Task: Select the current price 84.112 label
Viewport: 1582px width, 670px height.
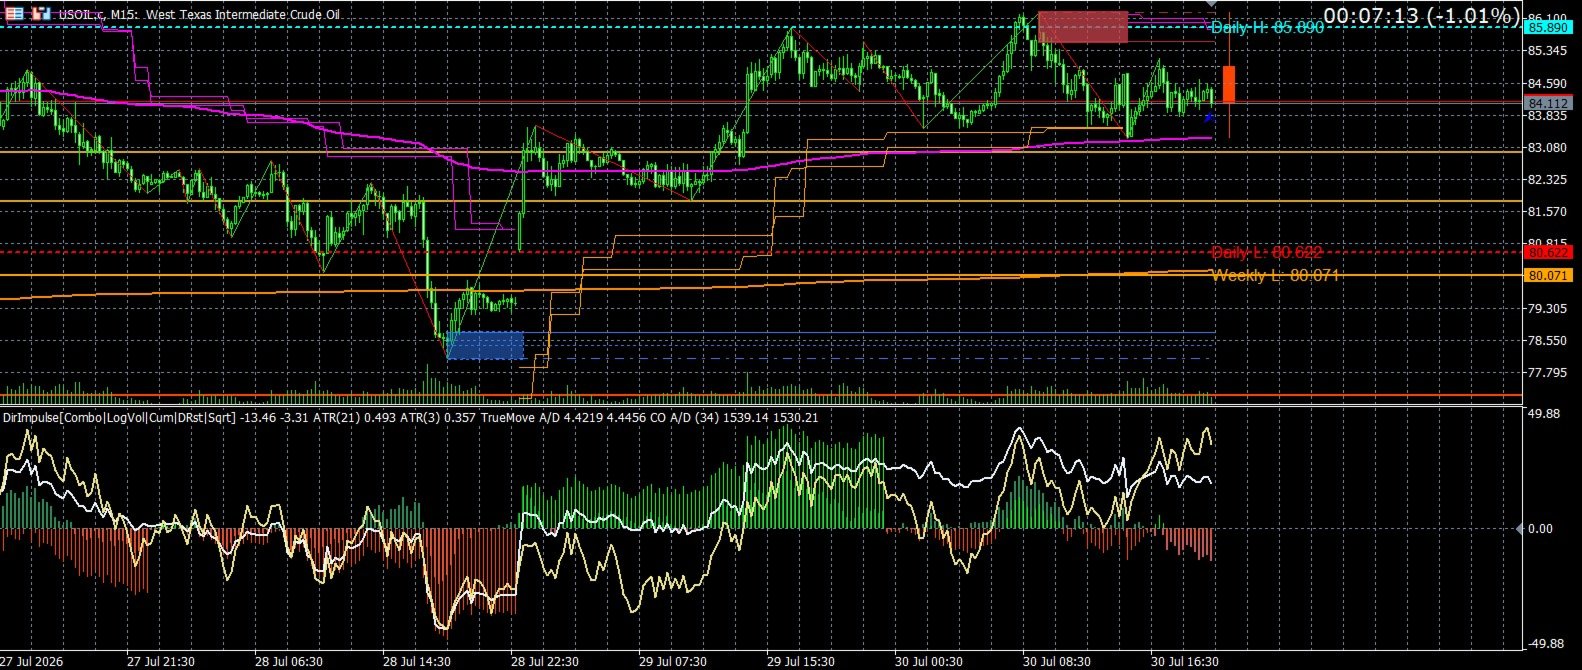Action: click(x=1548, y=103)
